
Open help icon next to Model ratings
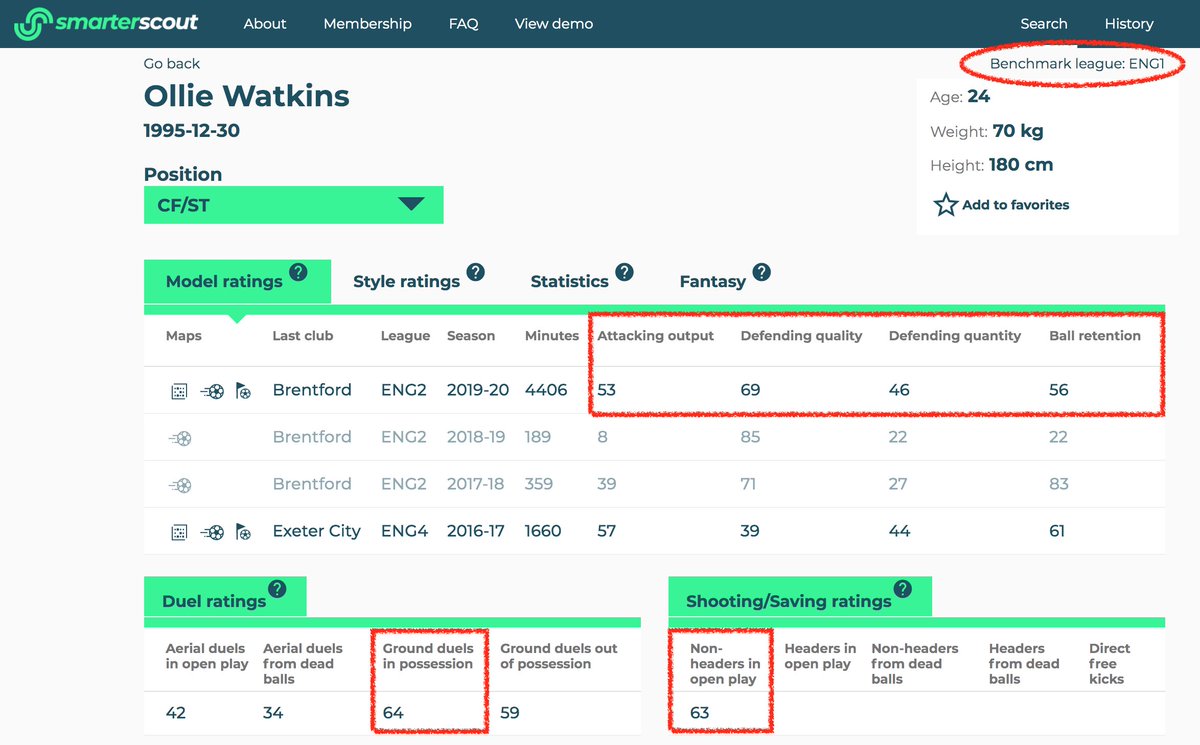coord(298,272)
